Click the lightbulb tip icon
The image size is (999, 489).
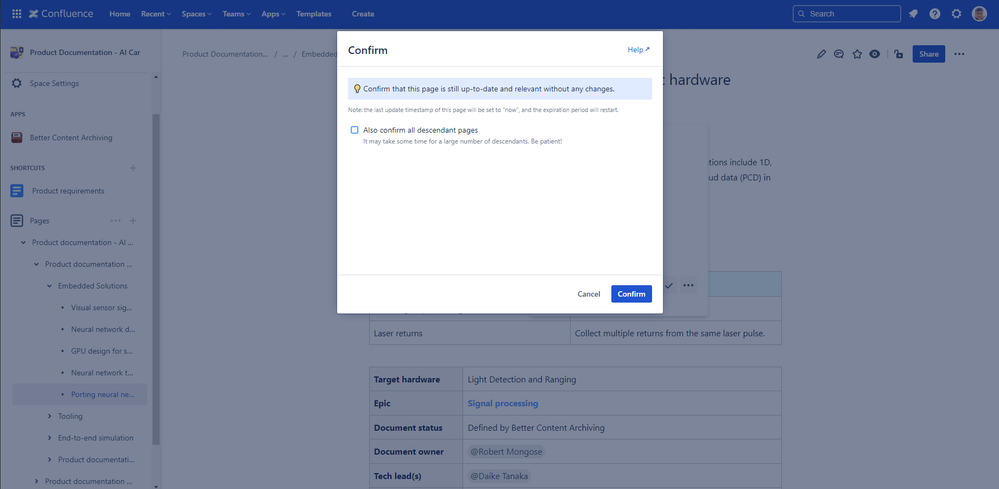point(357,89)
